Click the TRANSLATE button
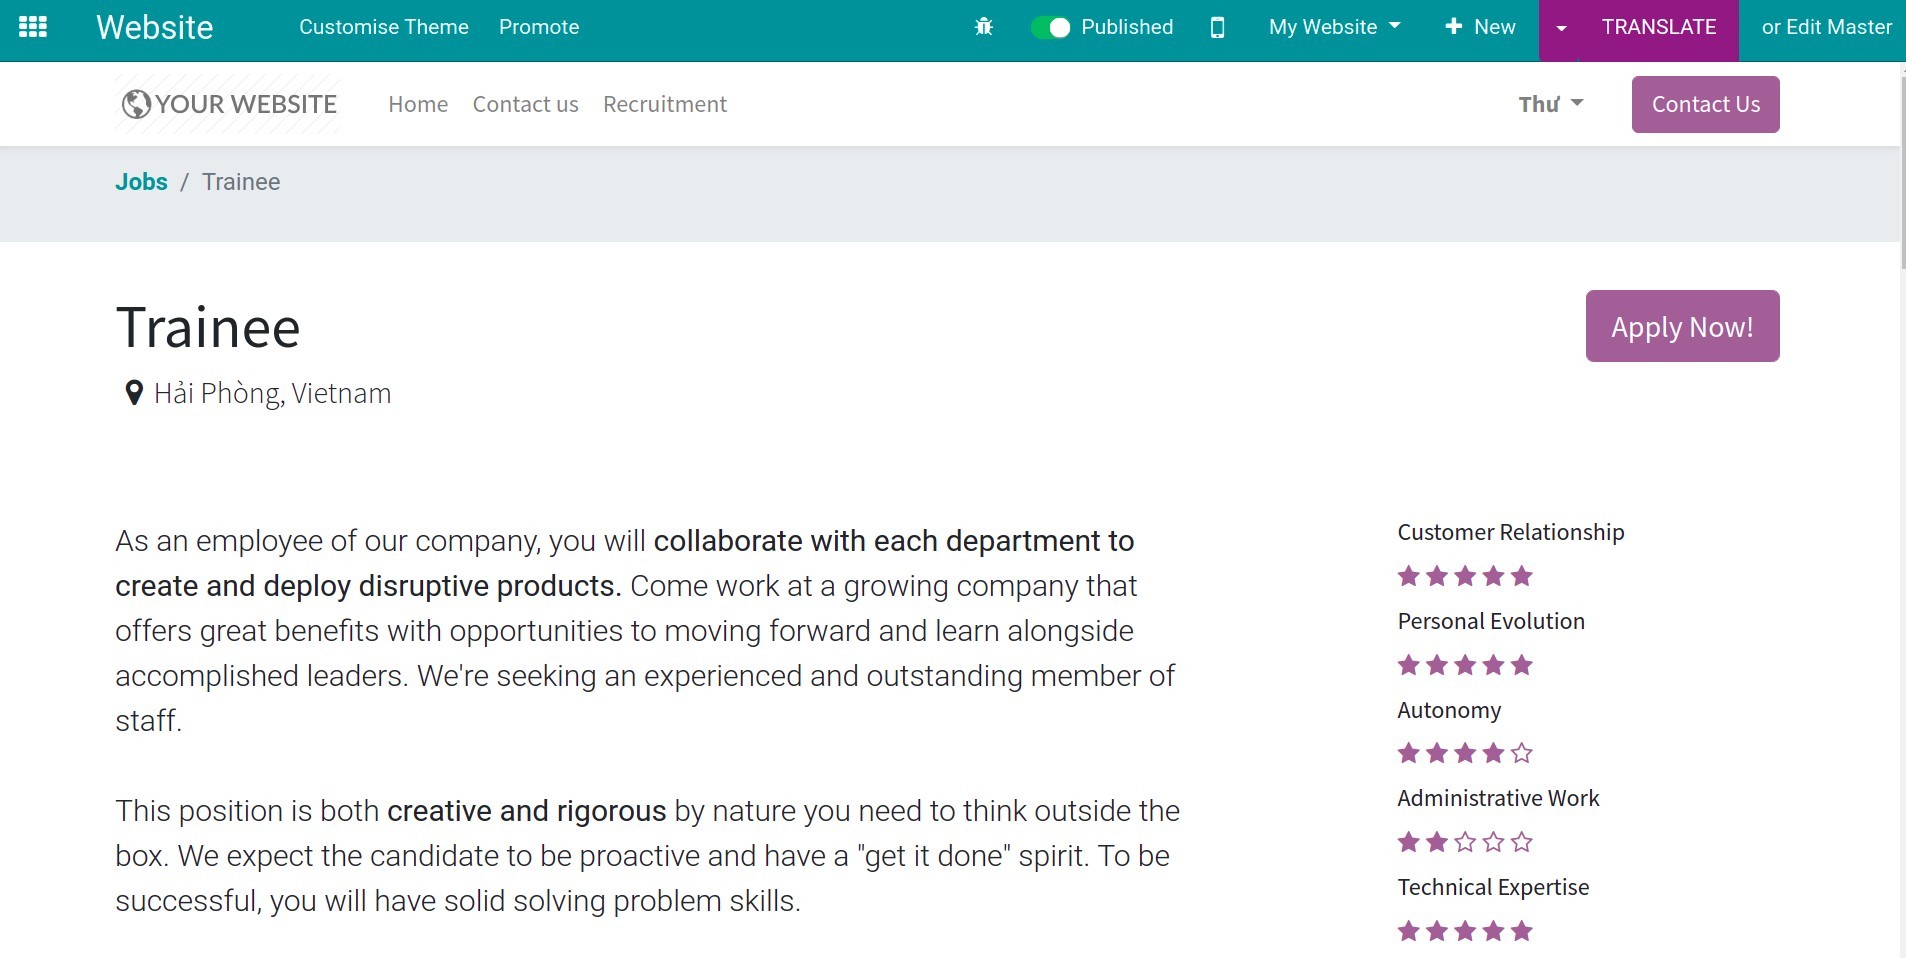This screenshot has width=1906, height=958. 1658,27
